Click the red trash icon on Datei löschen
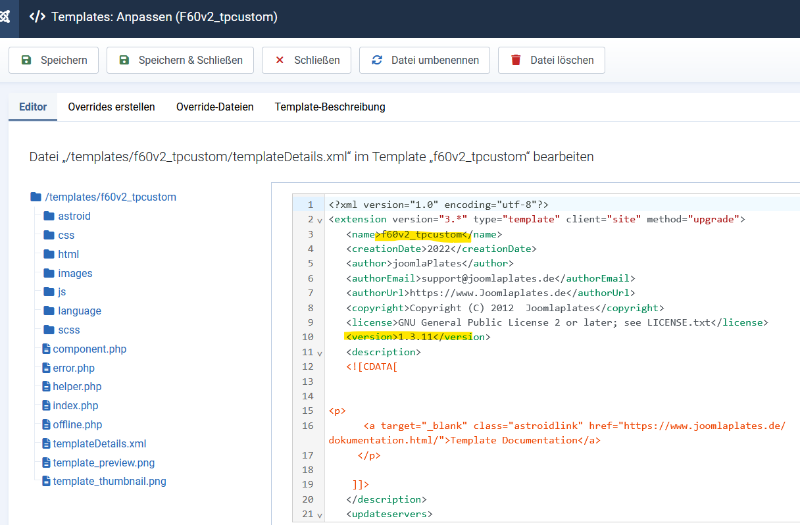Viewport: 800px width, 525px height. (516, 60)
